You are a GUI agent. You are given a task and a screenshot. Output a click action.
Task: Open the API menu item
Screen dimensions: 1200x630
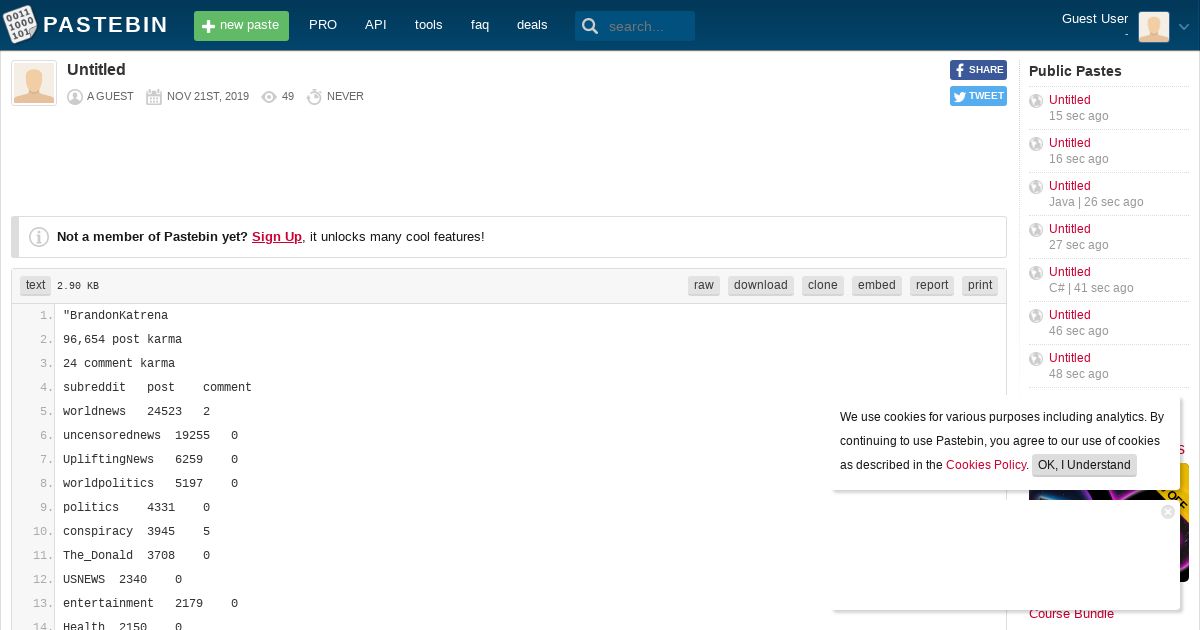click(376, 25)
